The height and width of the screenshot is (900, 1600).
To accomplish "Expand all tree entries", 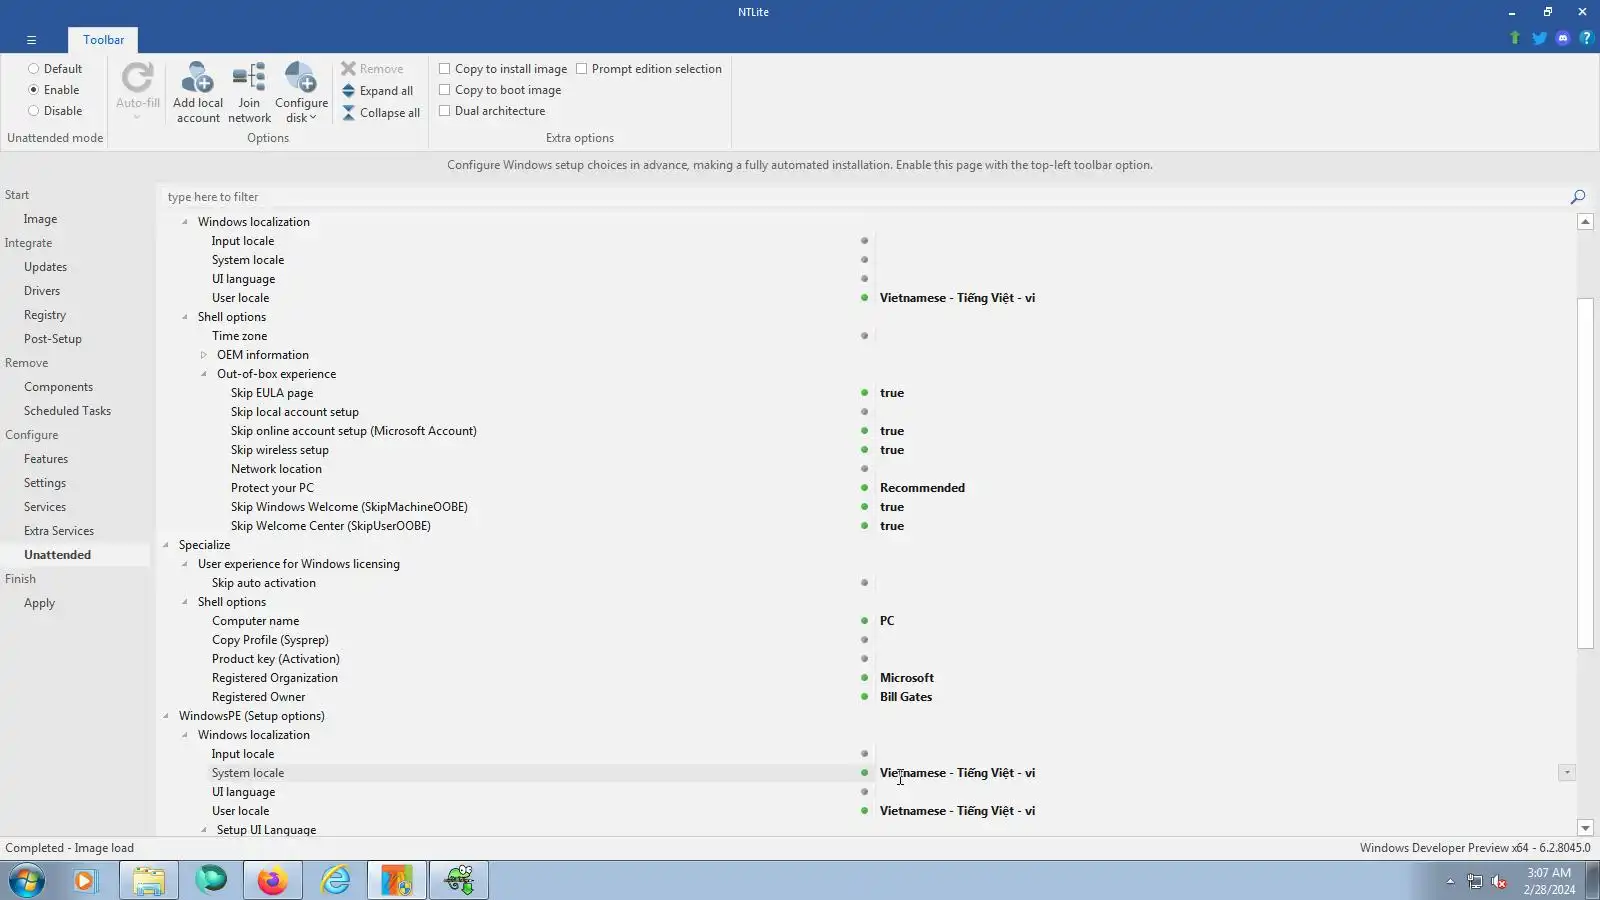I will point(377,91).
